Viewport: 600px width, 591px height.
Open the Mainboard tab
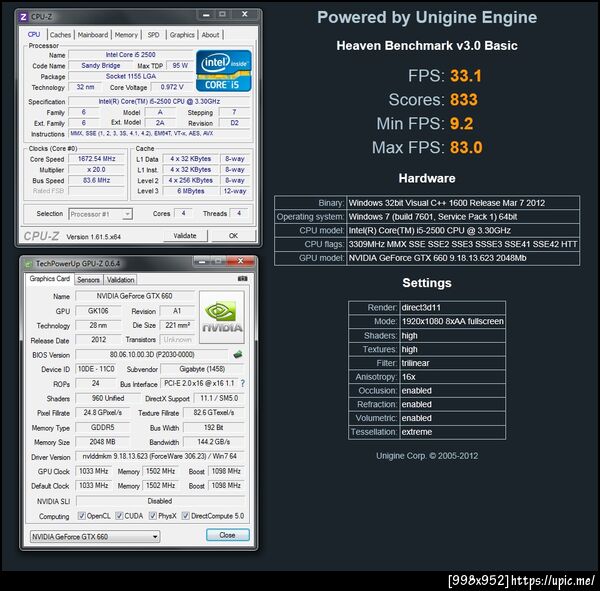pos(93,35)
